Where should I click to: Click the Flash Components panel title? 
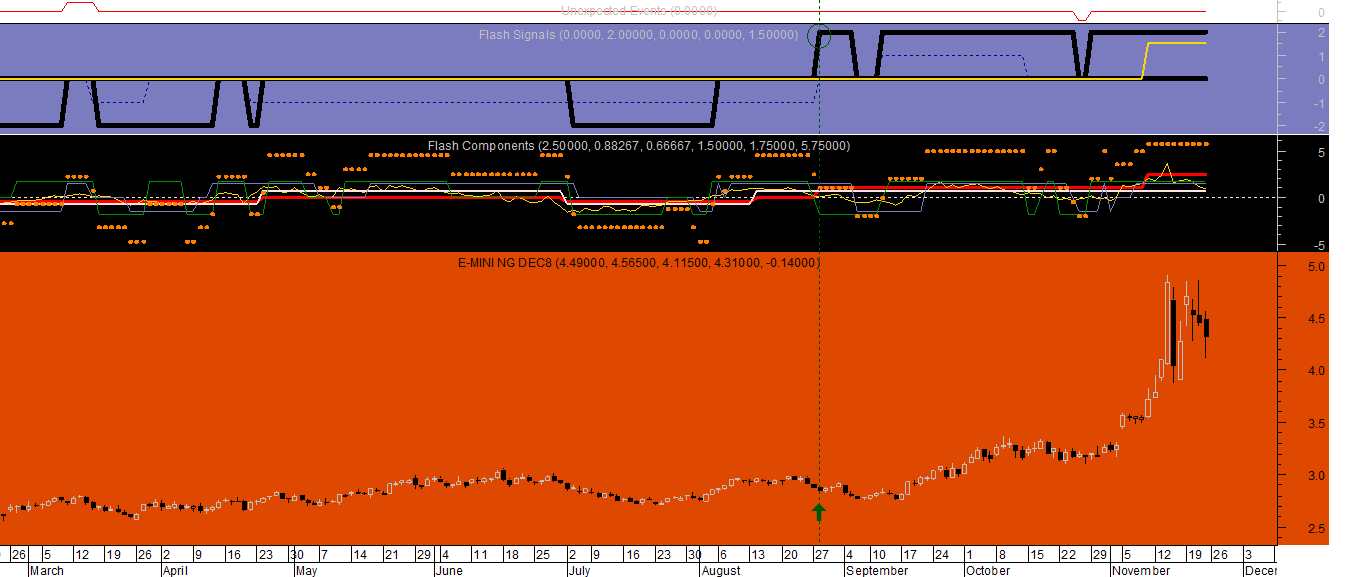(x=639, y=146)
